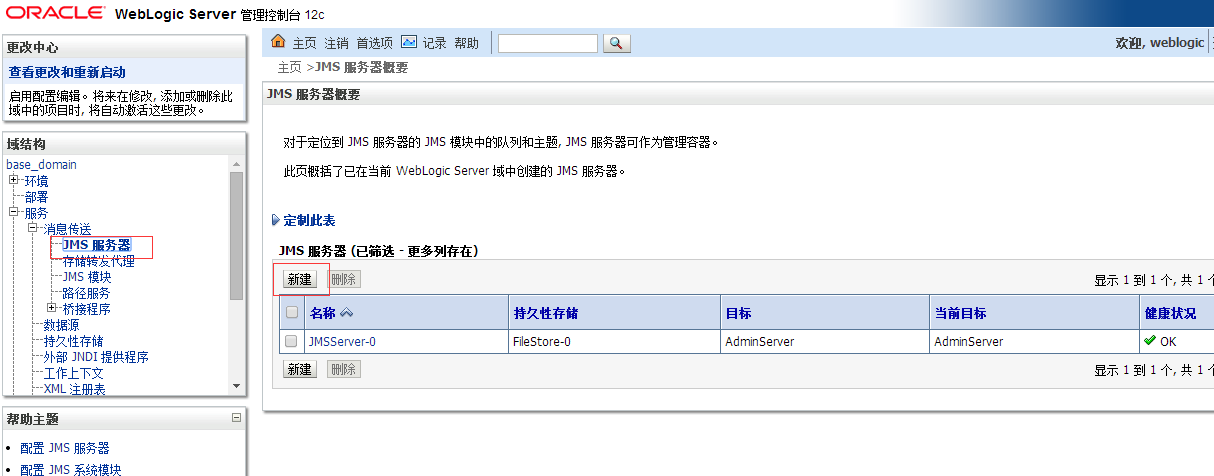Open 主页 in the top toolbar
The width and height of the screenshot is (1214, 476).
pyautogui.click(x=304, y=43)
